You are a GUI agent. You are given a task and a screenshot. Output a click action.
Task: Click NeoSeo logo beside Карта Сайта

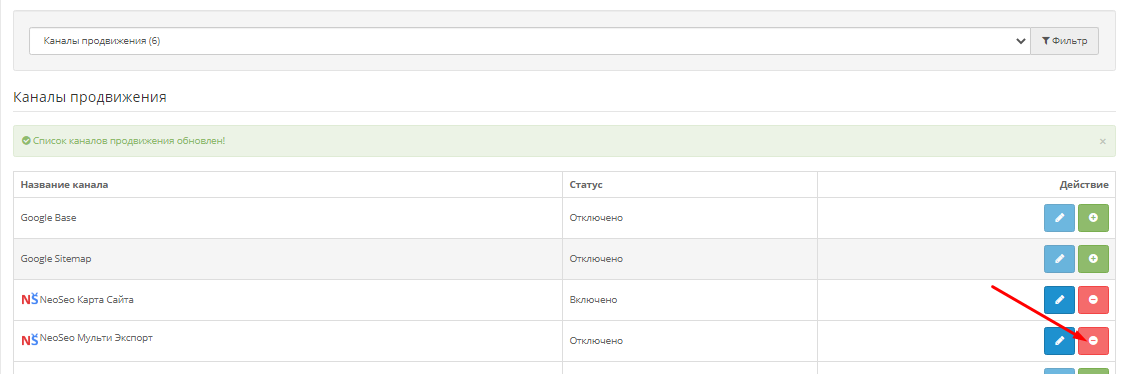pos(29,299)
